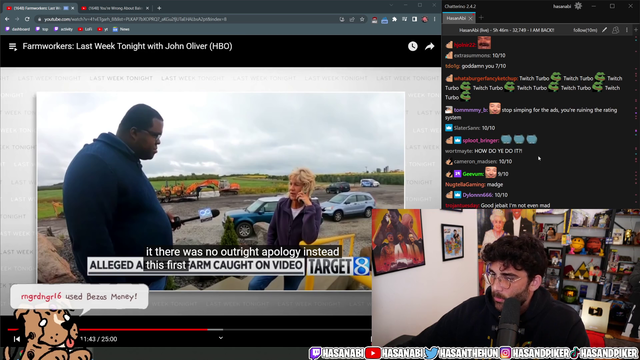
Task: Open the LoFi bookmark
Action: click(x=85, y=29)
